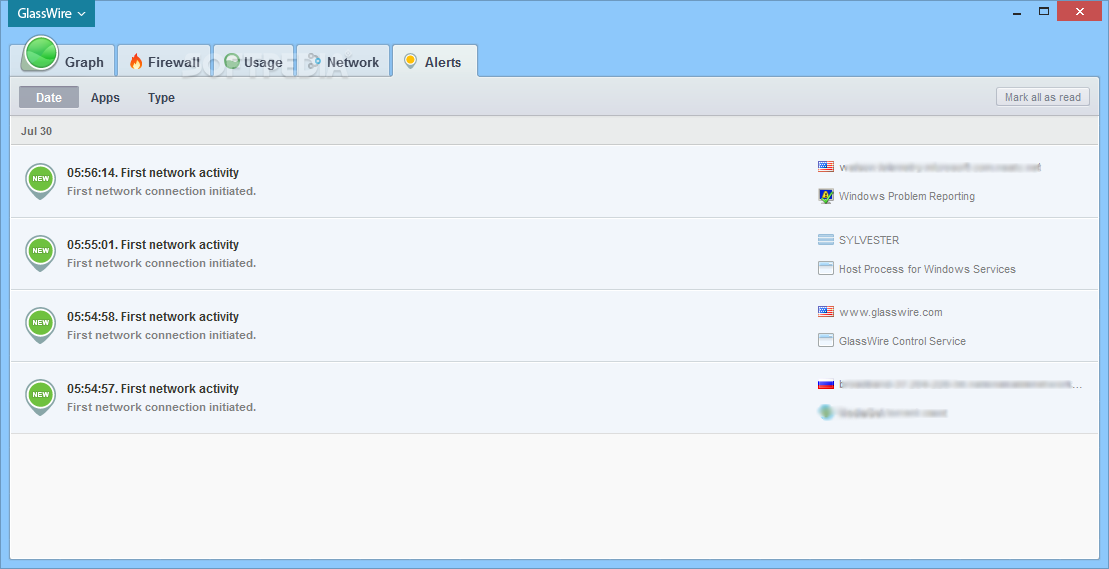Image resolution: width=1109 pixels, height=569 pixels.
Task: Maximize the GlassWire window
Action: pyautogui.click(x=1044, y=11)
